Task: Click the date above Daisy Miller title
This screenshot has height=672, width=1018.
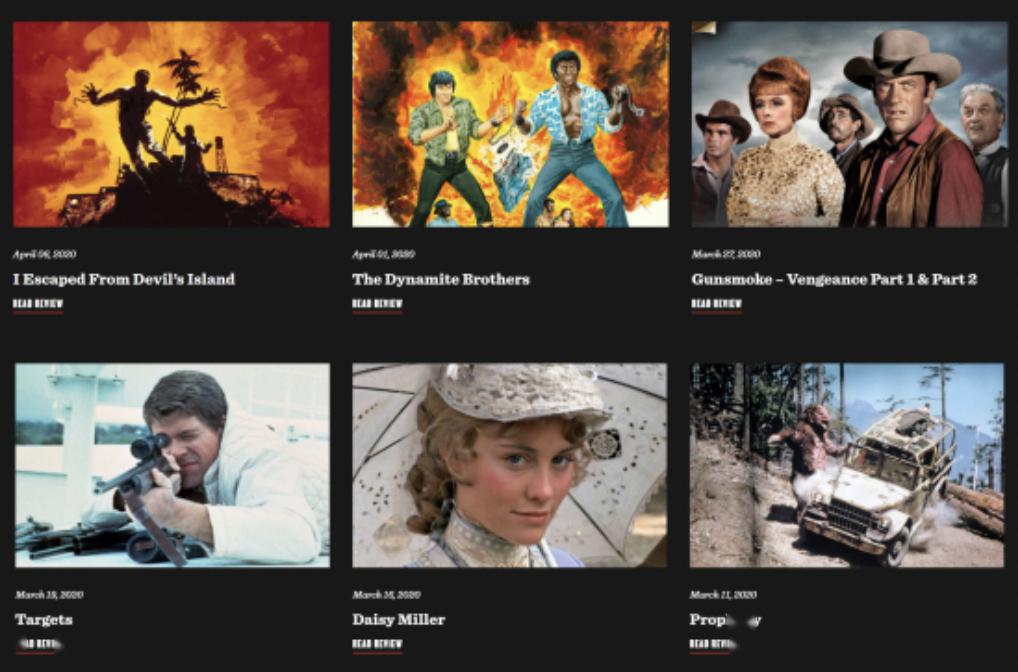Action: (x=386, y=594)
